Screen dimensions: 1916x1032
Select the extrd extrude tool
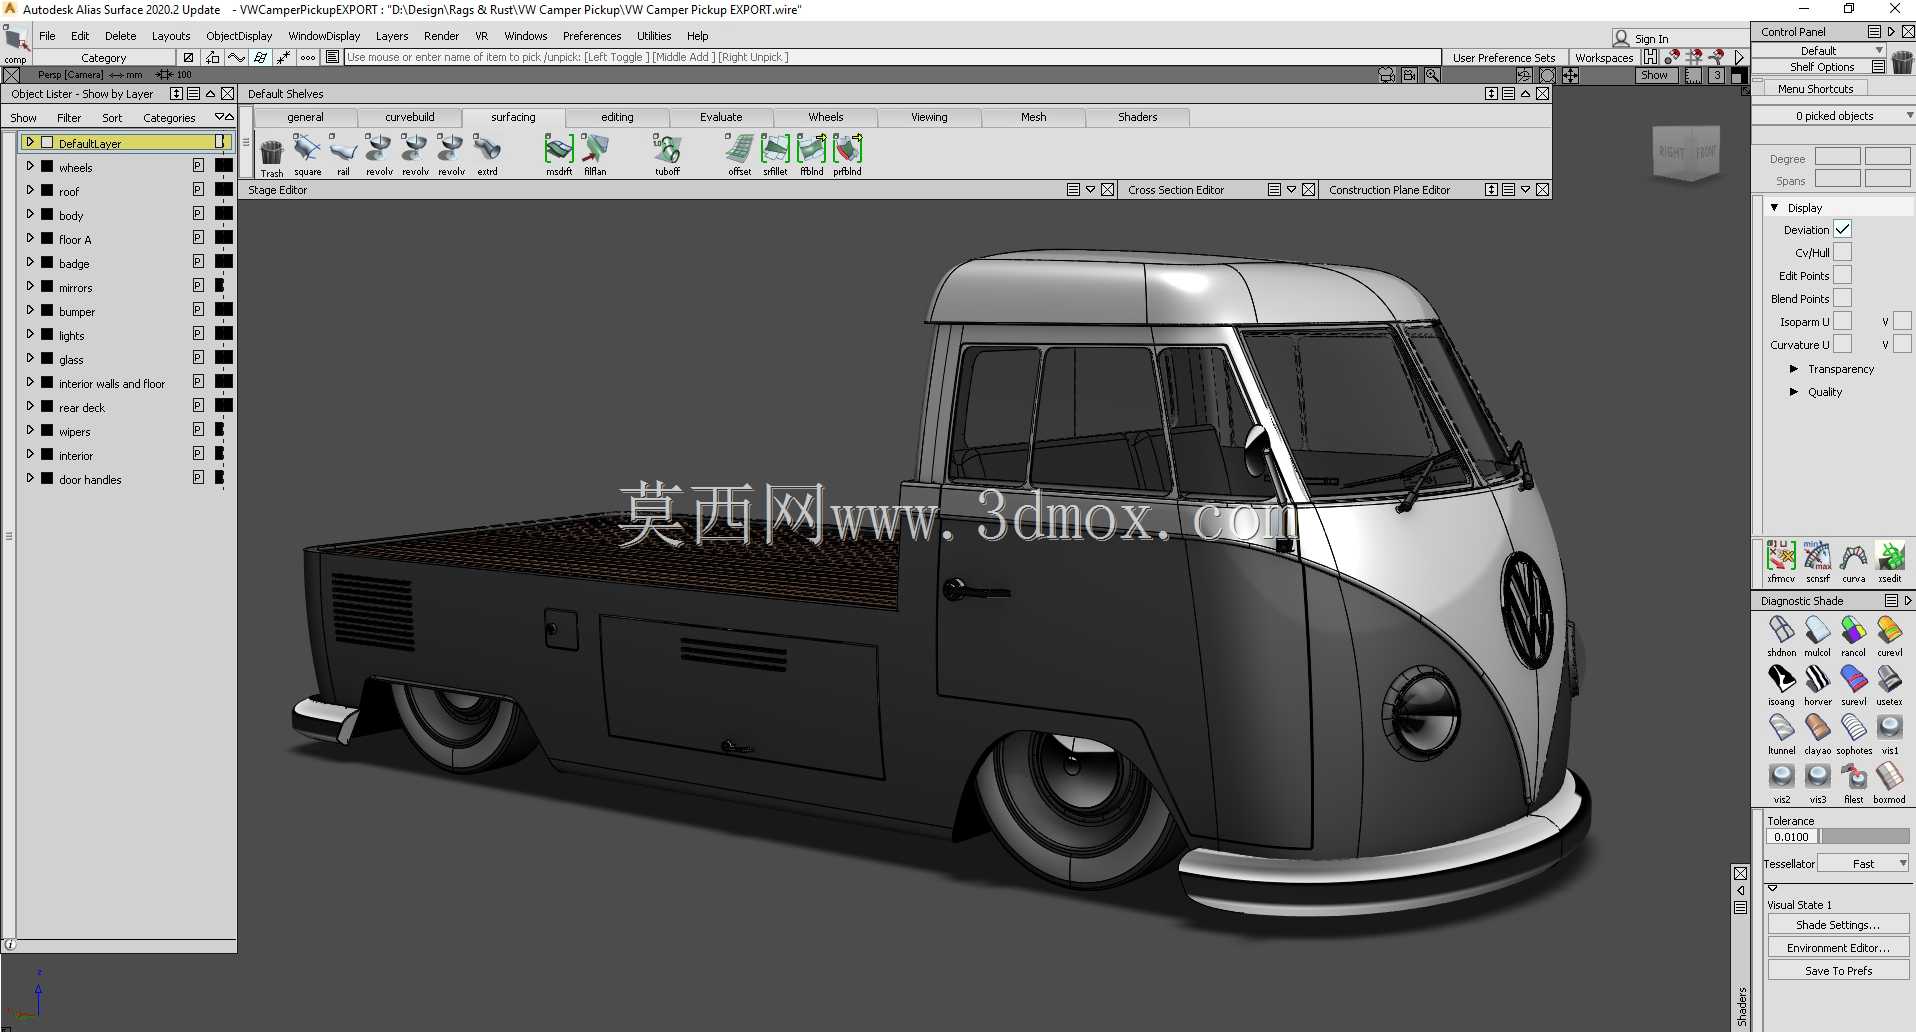(487, 155)
